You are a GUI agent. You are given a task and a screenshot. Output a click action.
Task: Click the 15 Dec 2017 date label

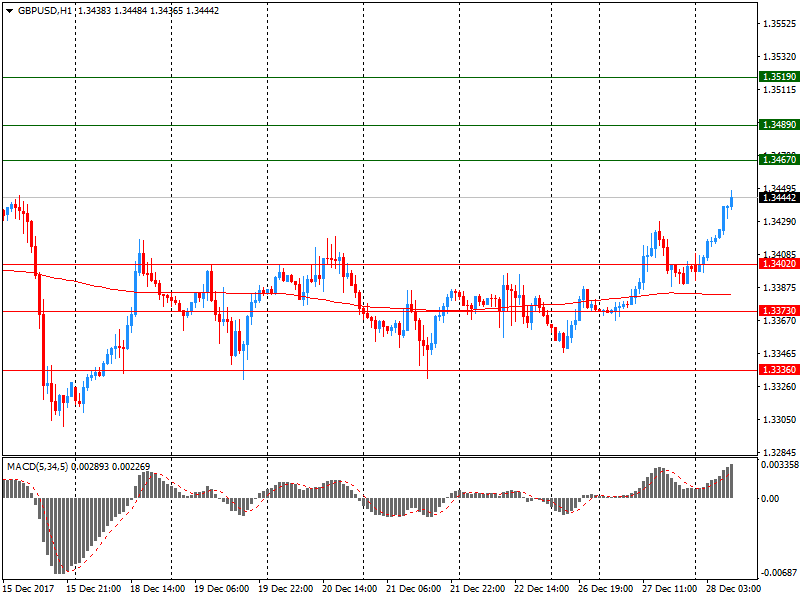click(x=30, y=590)
